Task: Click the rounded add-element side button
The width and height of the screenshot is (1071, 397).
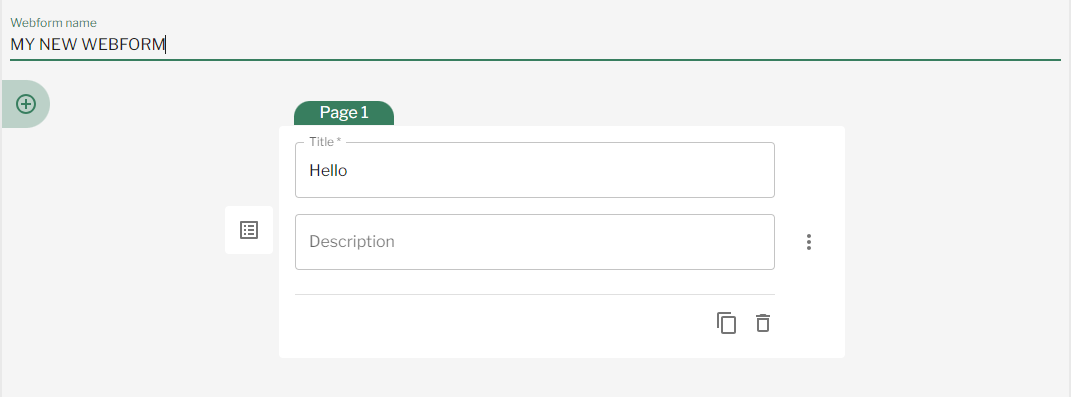Action: click(25, 104)
